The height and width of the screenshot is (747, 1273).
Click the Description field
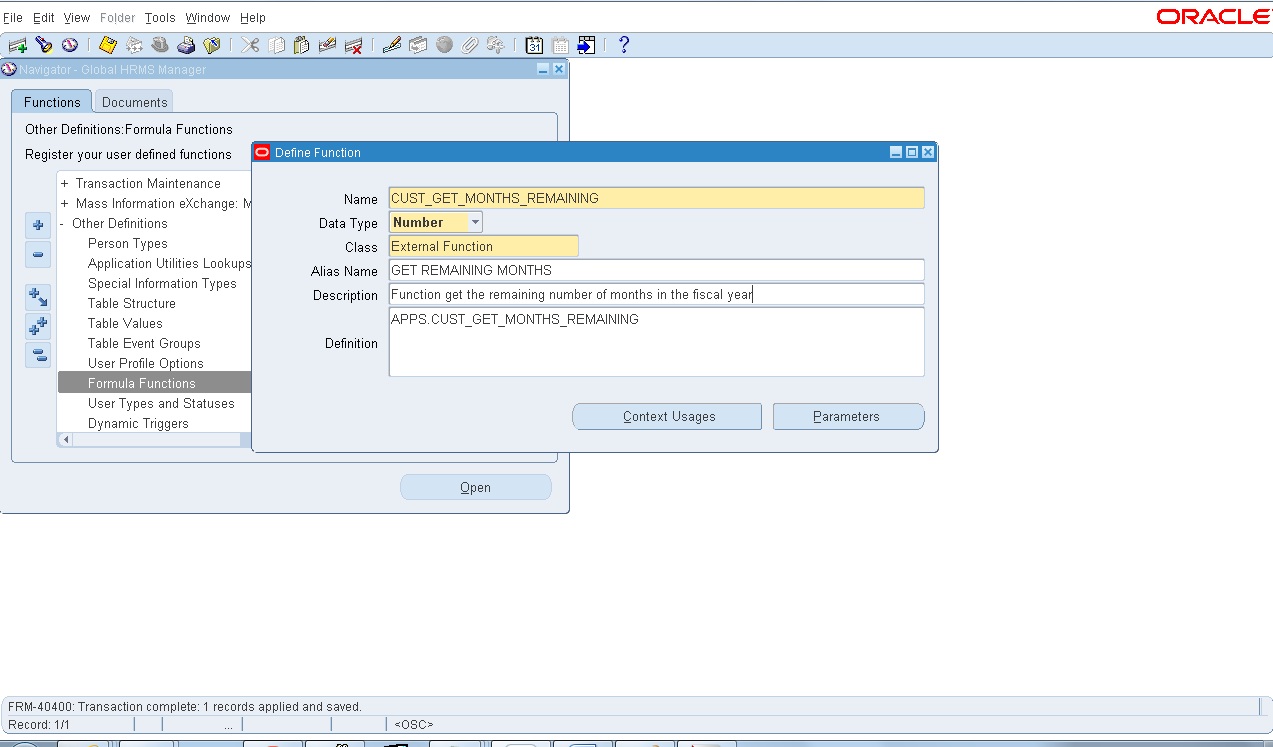click(657, 294)
